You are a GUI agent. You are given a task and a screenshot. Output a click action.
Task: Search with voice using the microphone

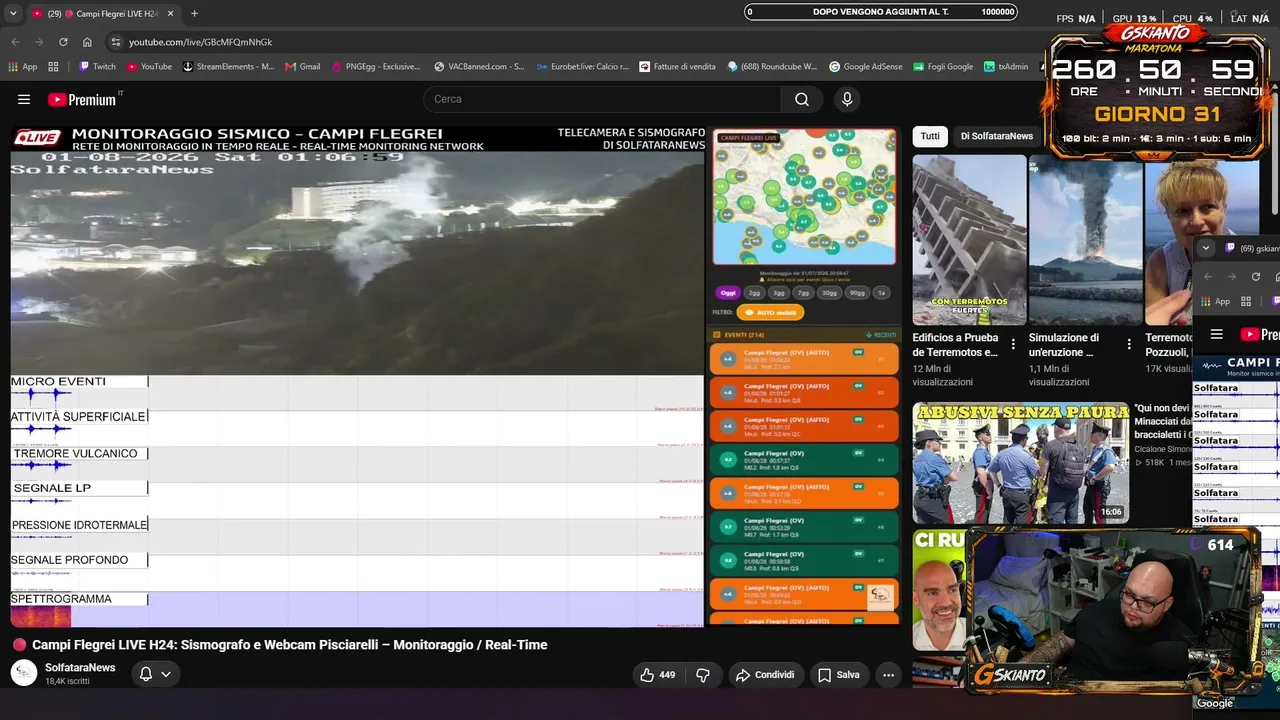coord(847,99)
